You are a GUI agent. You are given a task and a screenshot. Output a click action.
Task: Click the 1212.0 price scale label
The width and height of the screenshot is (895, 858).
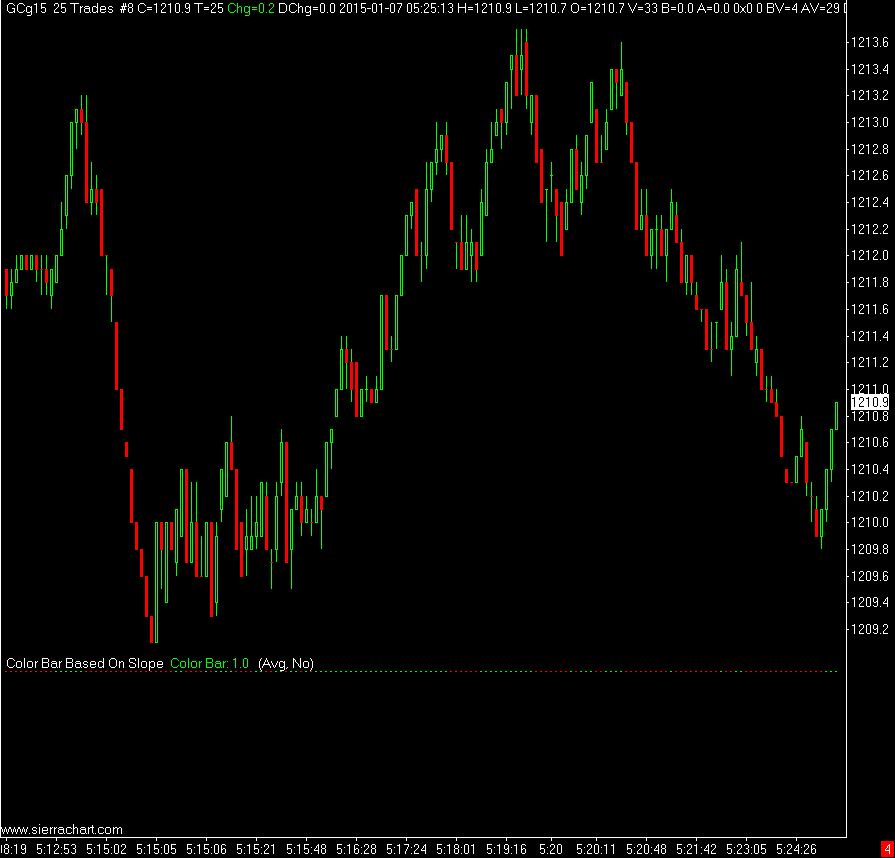click(870, 255)
